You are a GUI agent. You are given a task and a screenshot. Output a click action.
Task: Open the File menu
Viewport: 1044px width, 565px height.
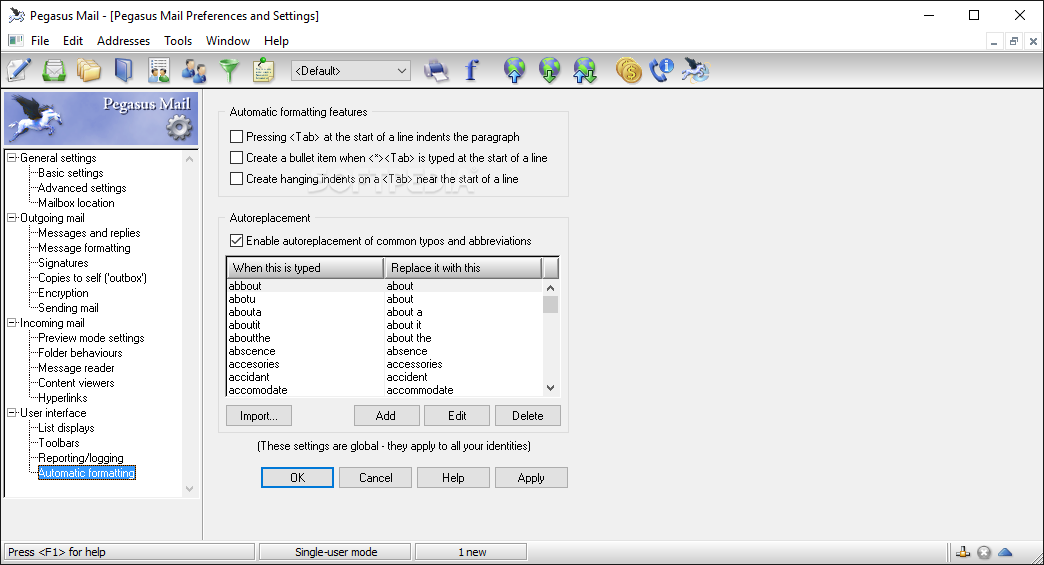40,41
